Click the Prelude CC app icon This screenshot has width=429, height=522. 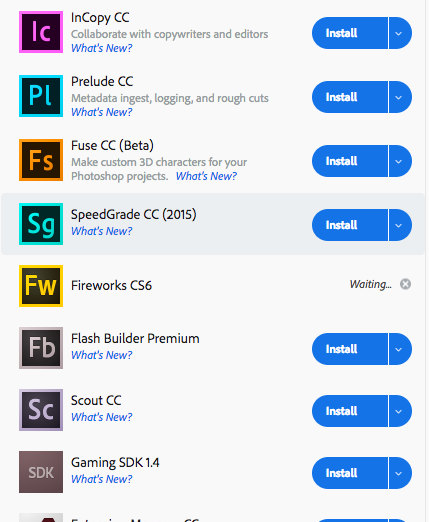(x=41, y=96)
